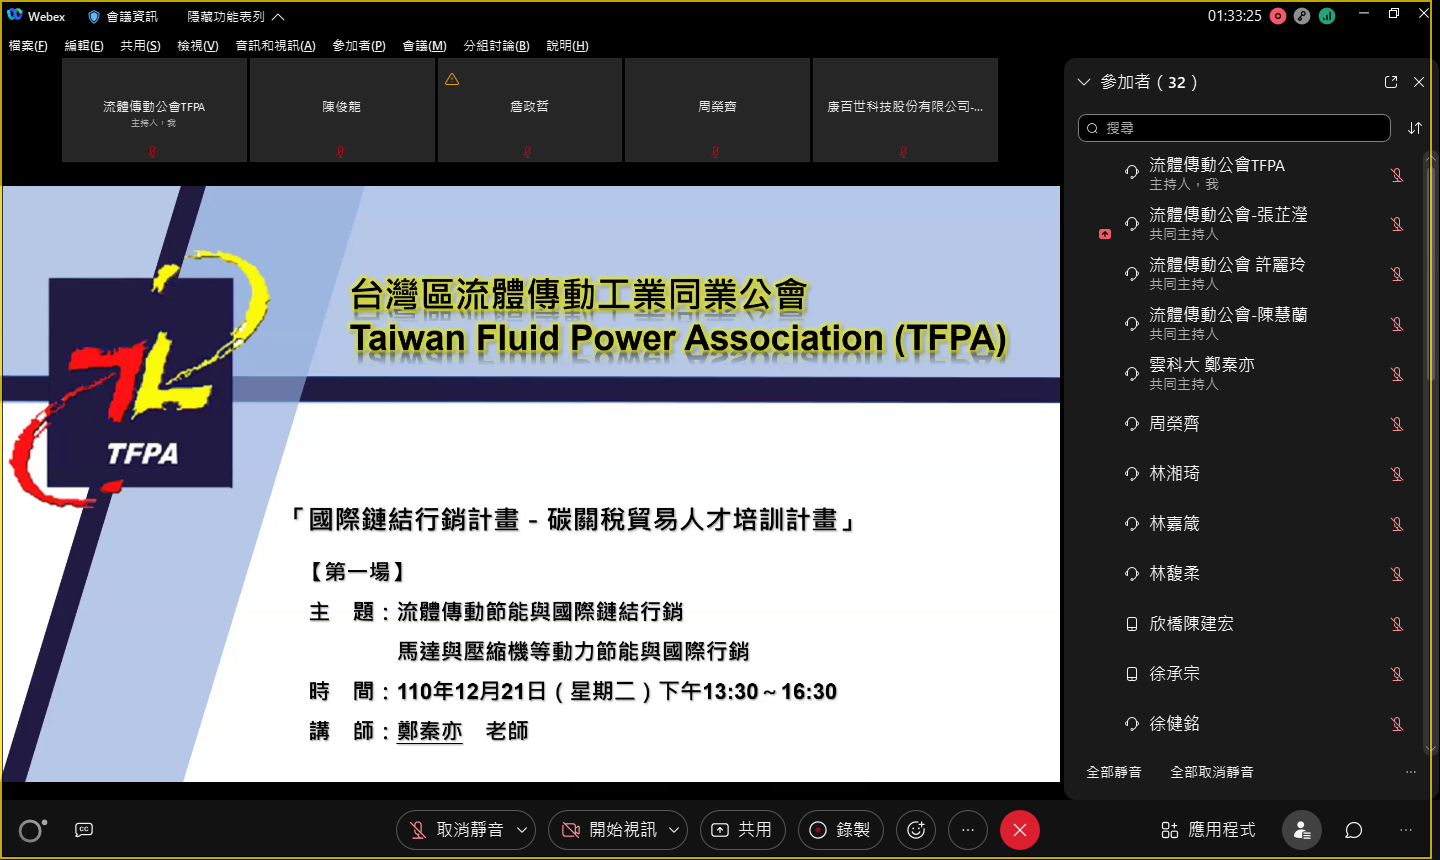Click the headset icon for 徐健銘
The height and width of the screenshot is (860, 1440).
point(1132,724)
